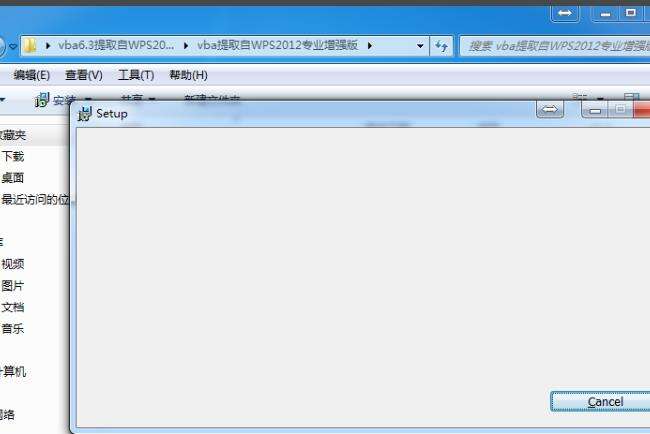
Task: Click the refresh button beside address bar
Action: [441, 46]
